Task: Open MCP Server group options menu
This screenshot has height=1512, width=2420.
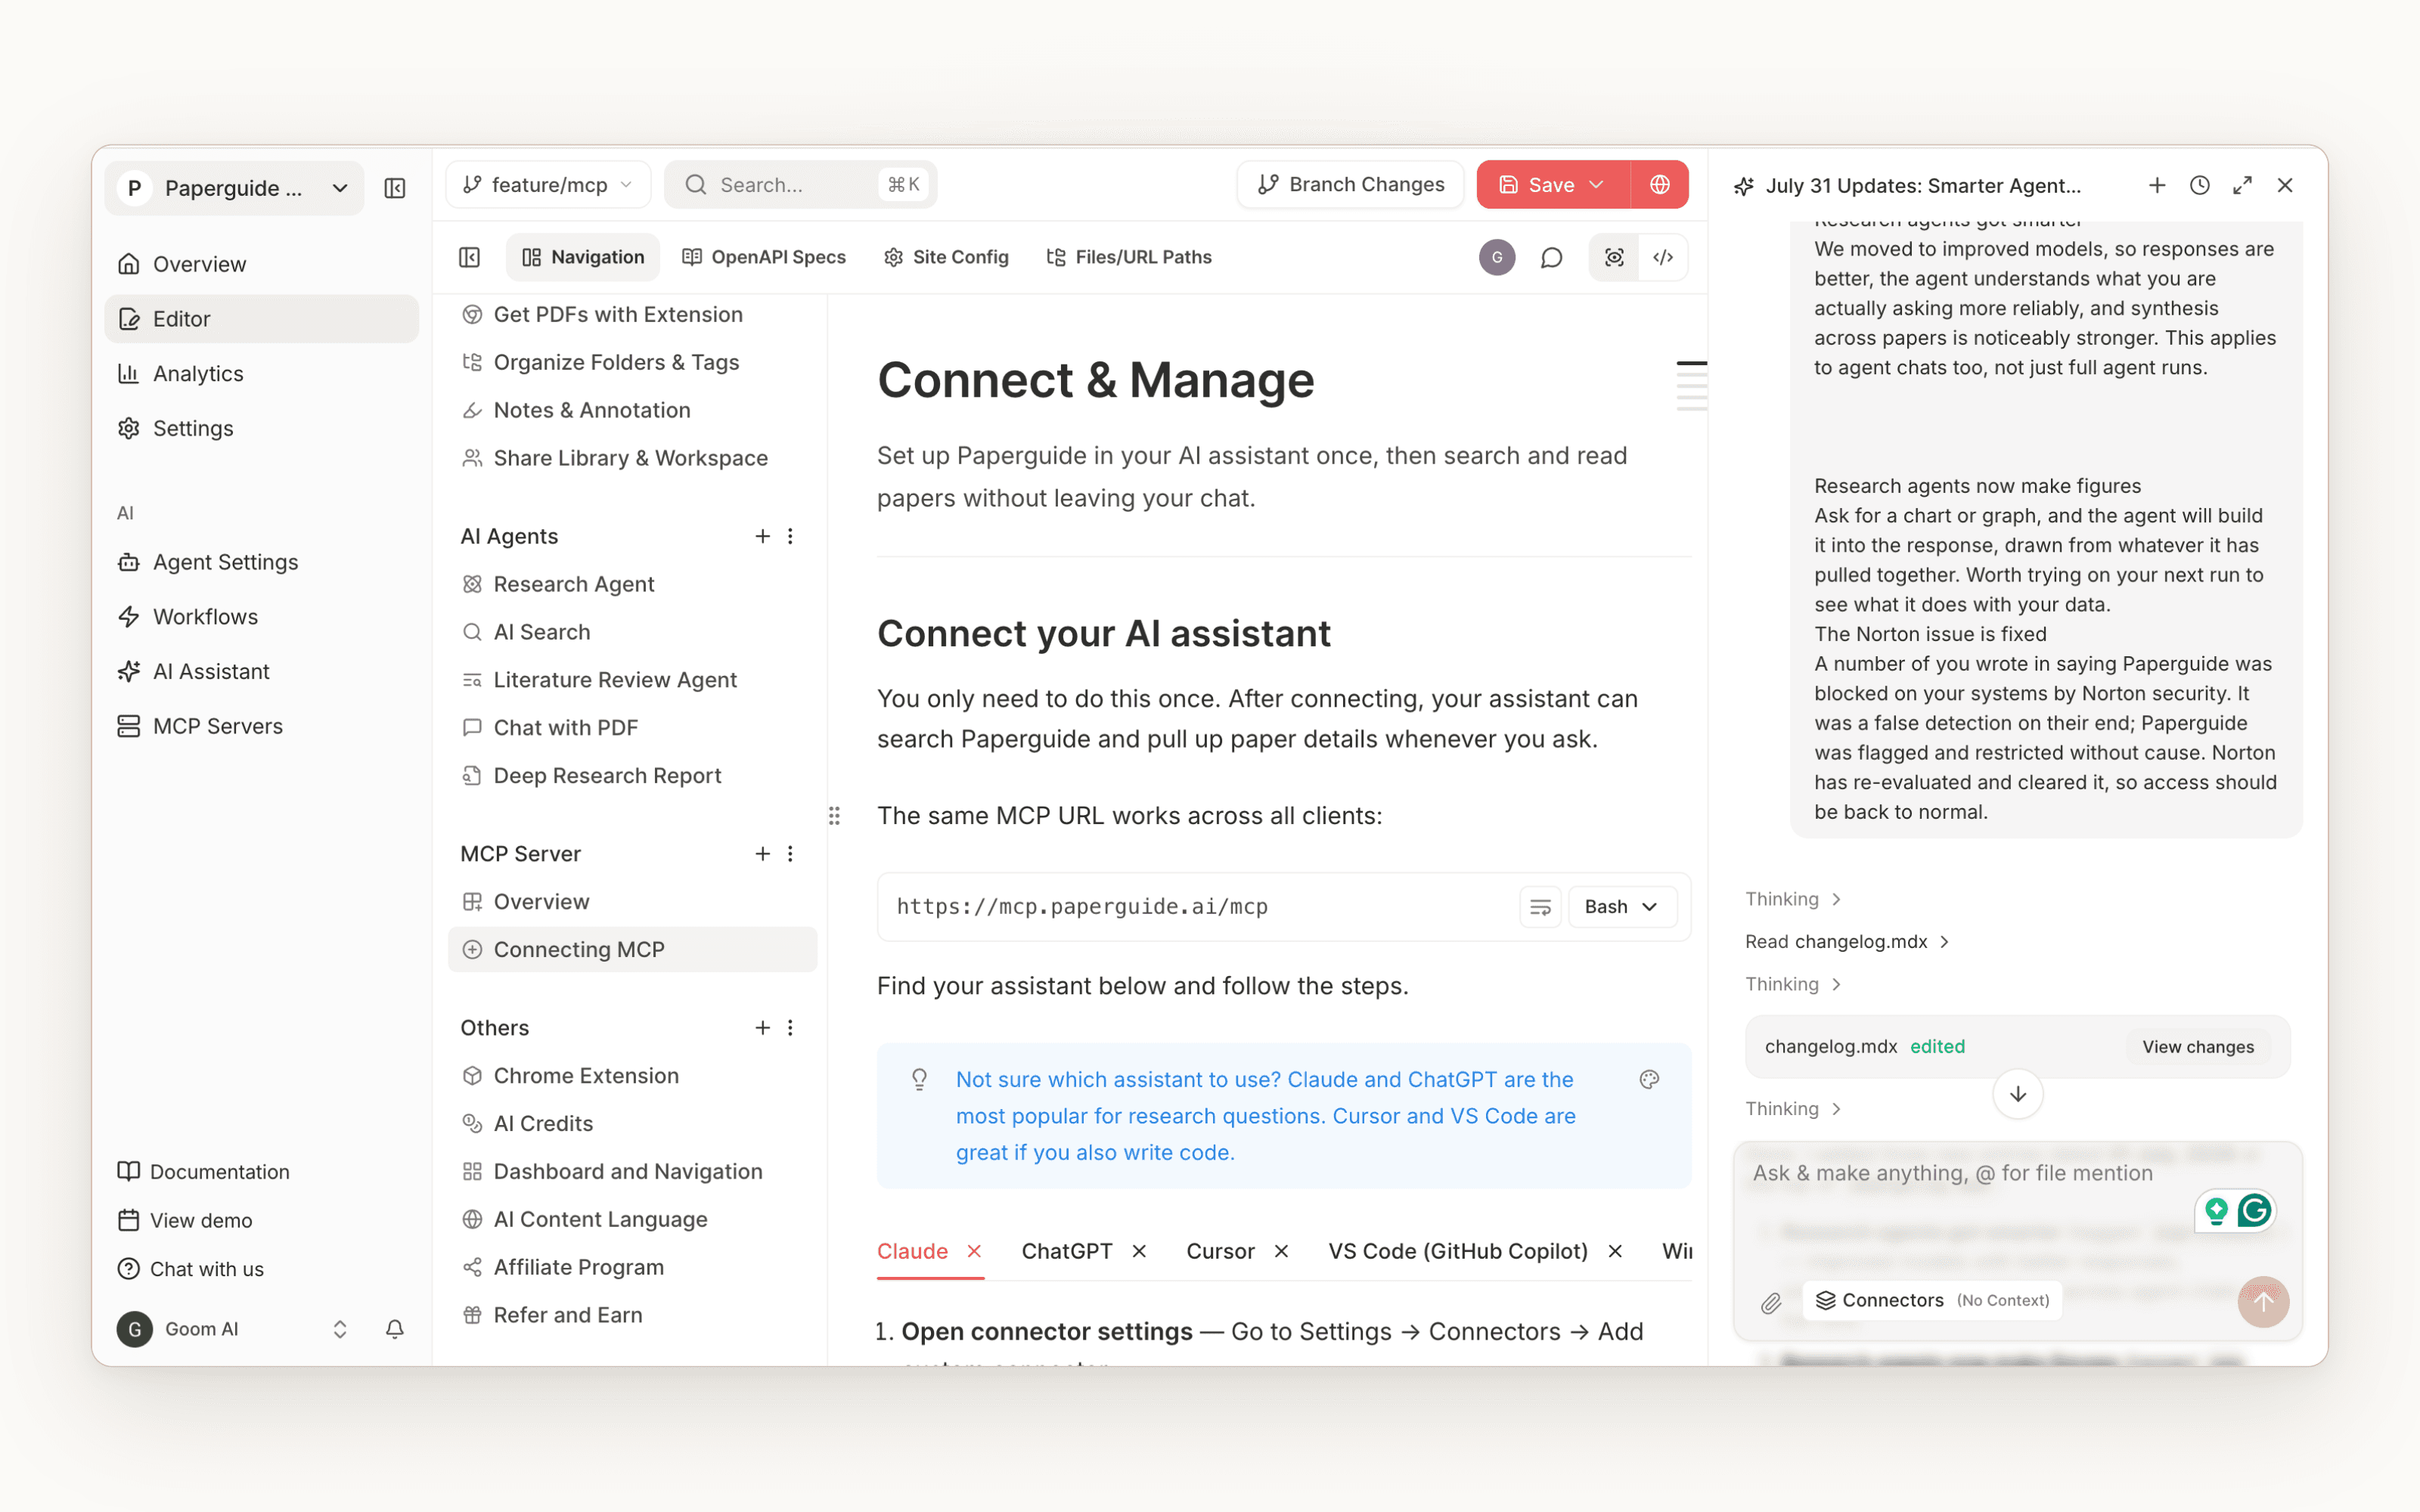Action: point(790,853)
